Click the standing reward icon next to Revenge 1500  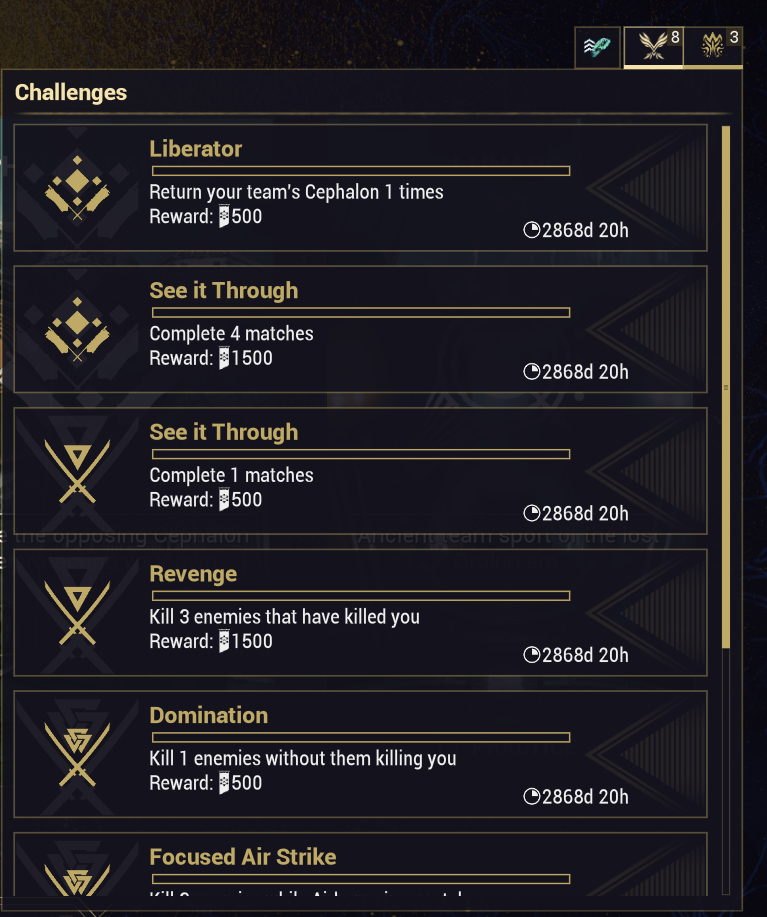(224, 641)
